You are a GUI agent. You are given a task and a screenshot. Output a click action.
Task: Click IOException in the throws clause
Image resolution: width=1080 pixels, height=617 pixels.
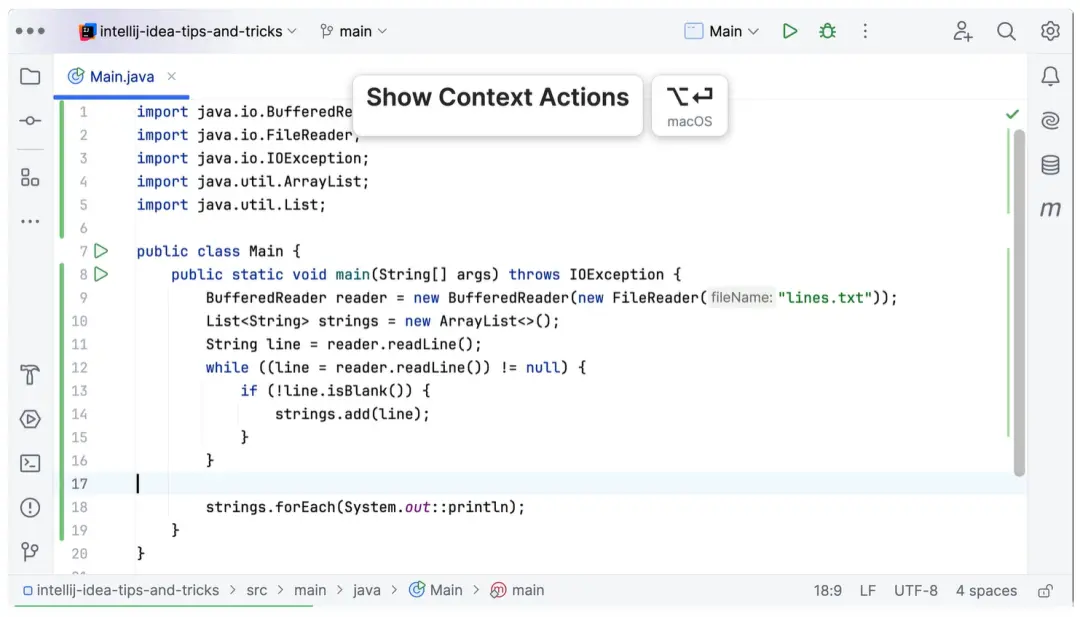(616, 274)
